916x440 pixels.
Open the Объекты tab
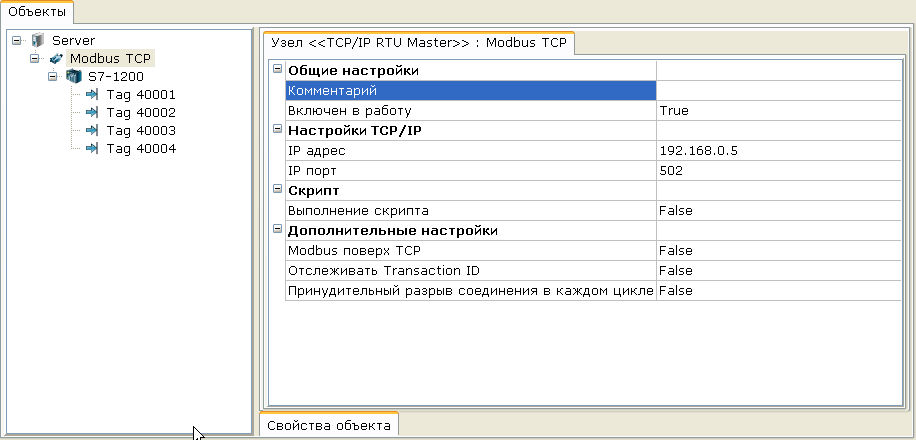click(x=37, y=12)
